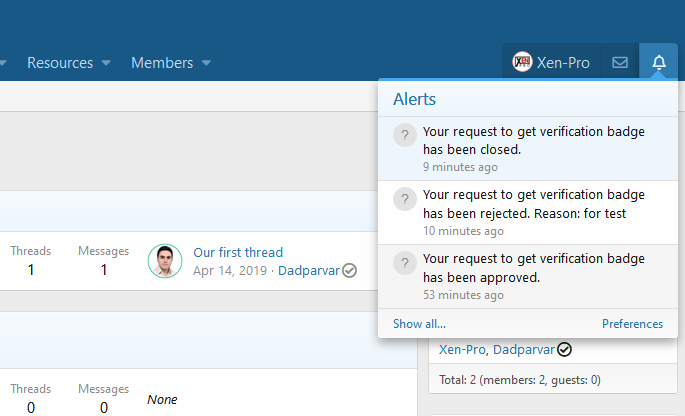Open the Members menu item
Viewport: 685px width, 416px height.
click(162, 63)
